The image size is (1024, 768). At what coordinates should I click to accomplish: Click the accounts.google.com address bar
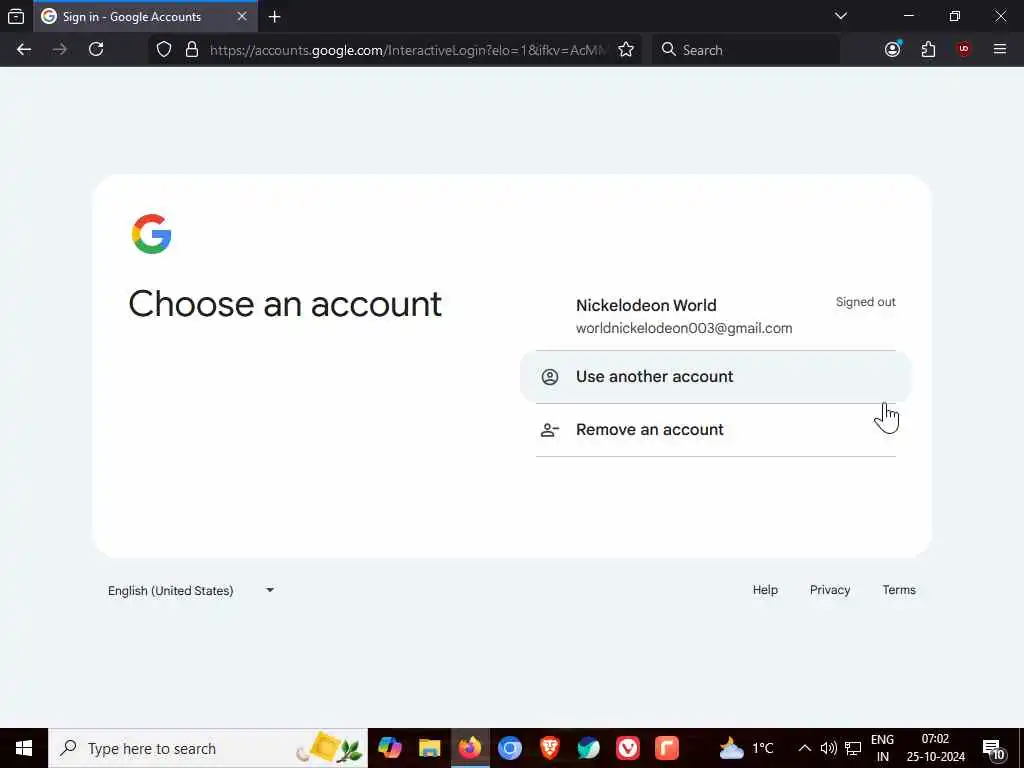[408, 50]
